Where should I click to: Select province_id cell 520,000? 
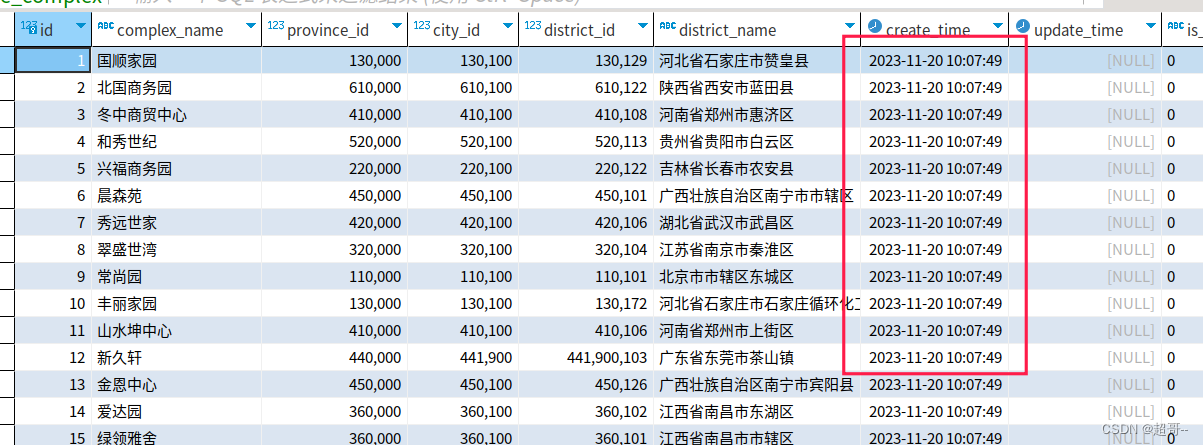click(334, 142)
